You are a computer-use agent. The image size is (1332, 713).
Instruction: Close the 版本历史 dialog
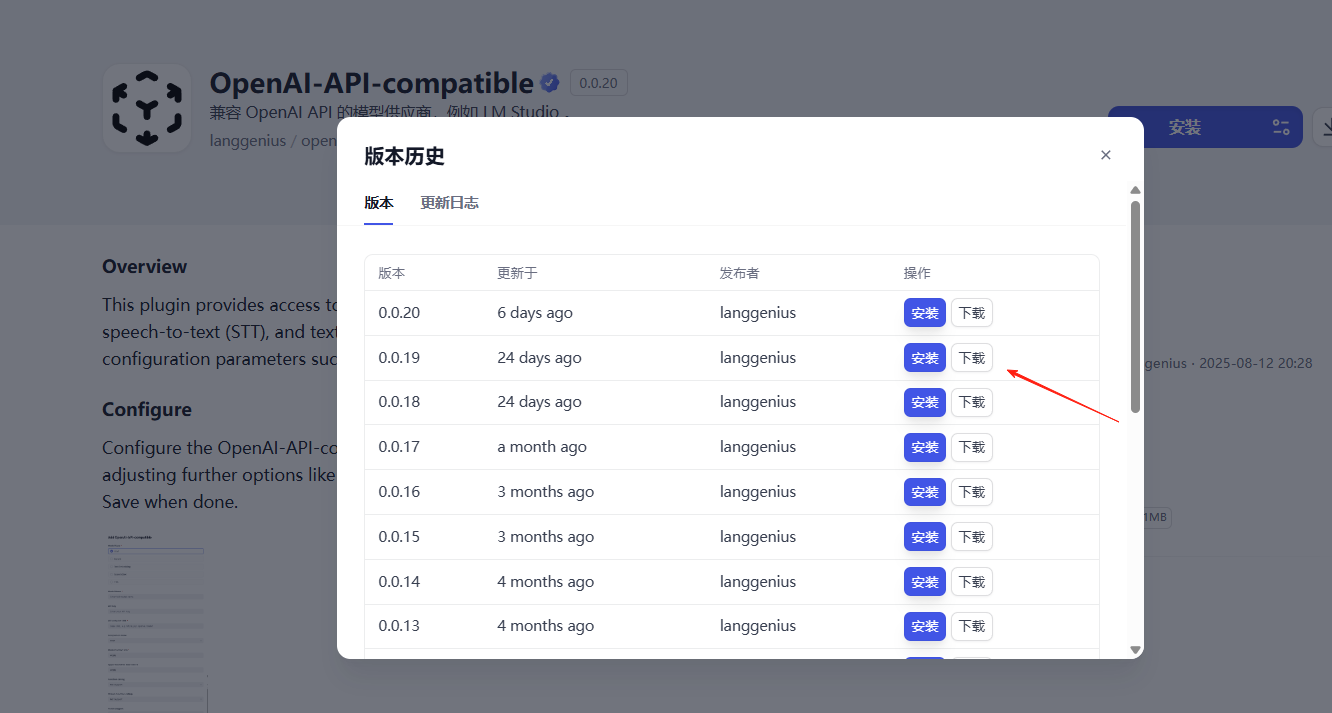point(1105,155)
